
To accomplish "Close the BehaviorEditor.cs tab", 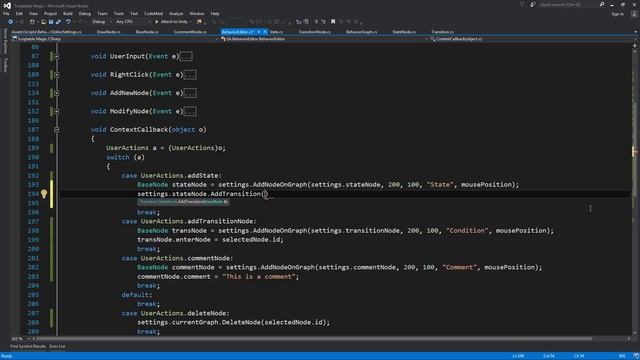I will coord(265,32).
